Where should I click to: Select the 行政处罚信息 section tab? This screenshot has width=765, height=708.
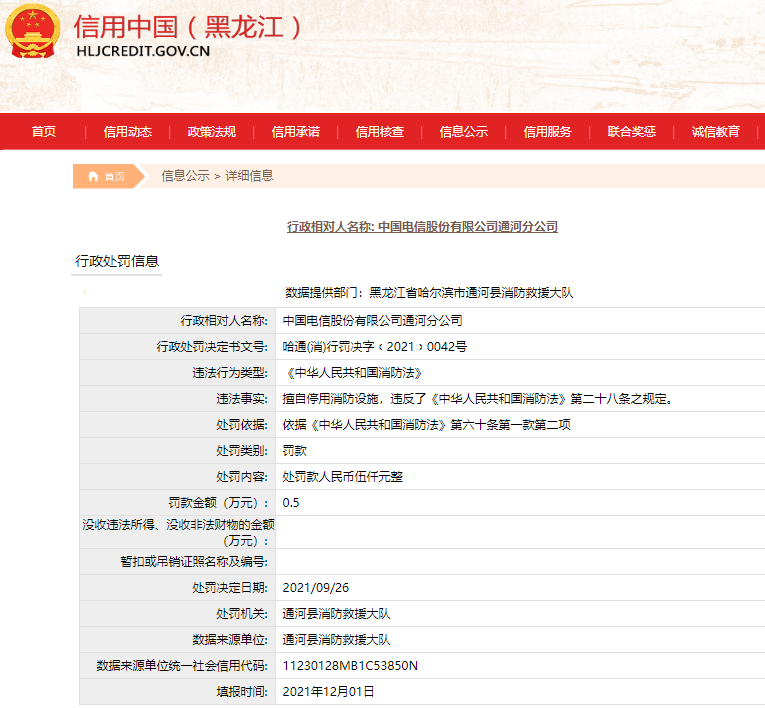click(117, 262)
